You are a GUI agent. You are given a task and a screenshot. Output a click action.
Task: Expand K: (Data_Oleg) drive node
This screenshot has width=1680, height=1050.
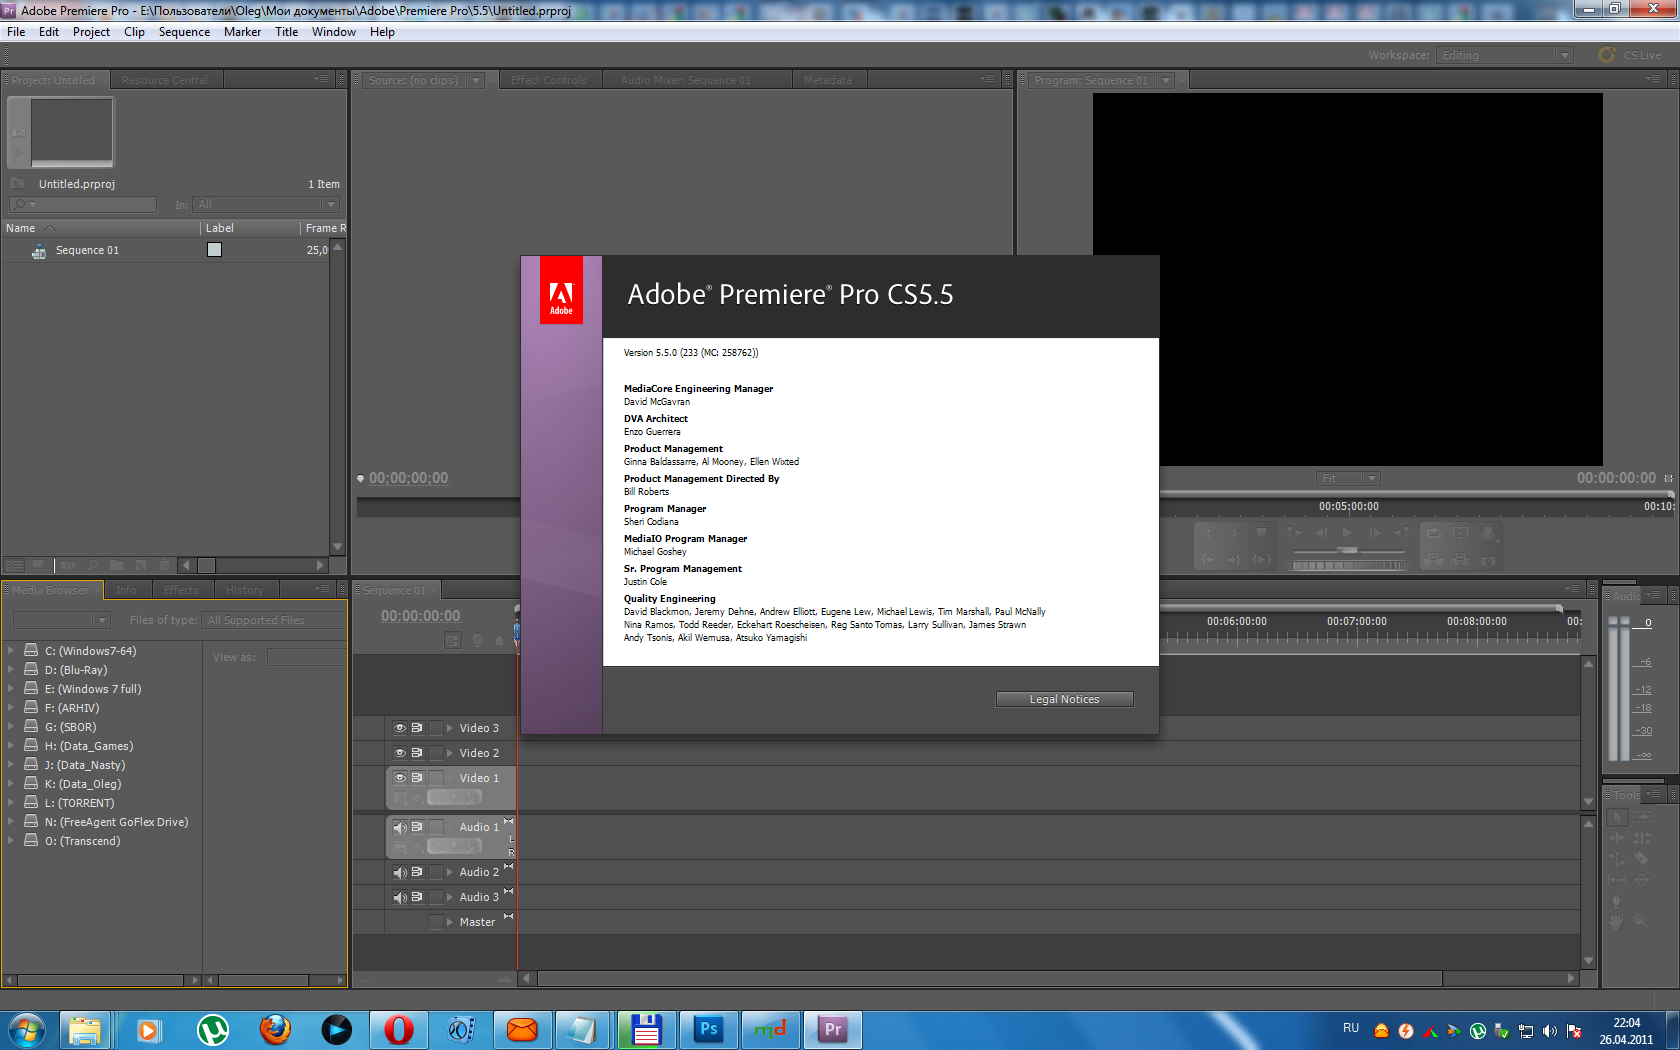11,783
